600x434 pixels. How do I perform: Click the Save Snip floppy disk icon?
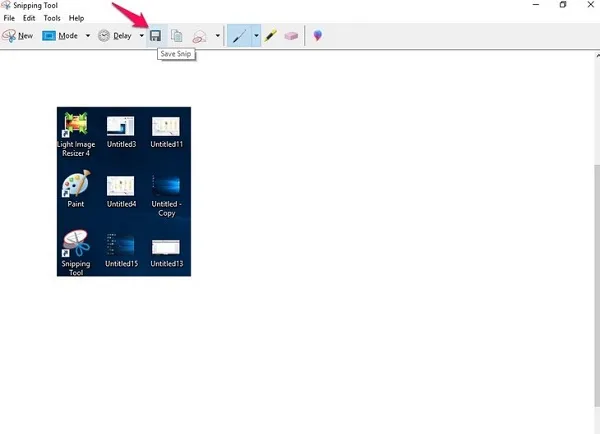pos(155,35)
